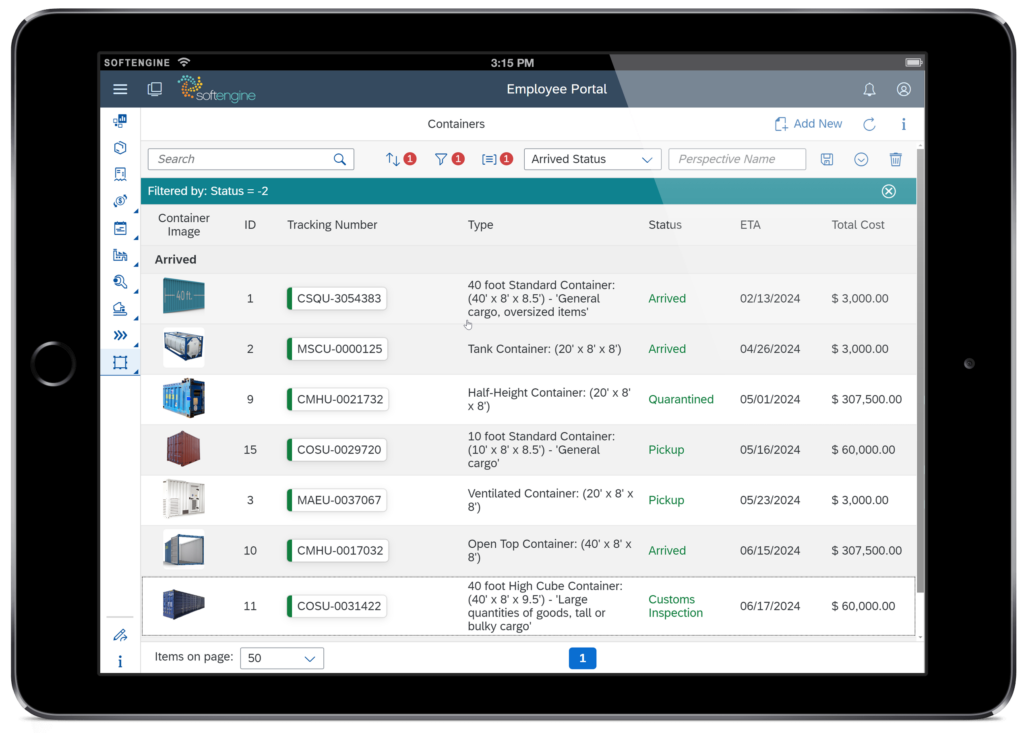Clear the Status filter with the X
The image size is (1024, 733).
[888, 191]
